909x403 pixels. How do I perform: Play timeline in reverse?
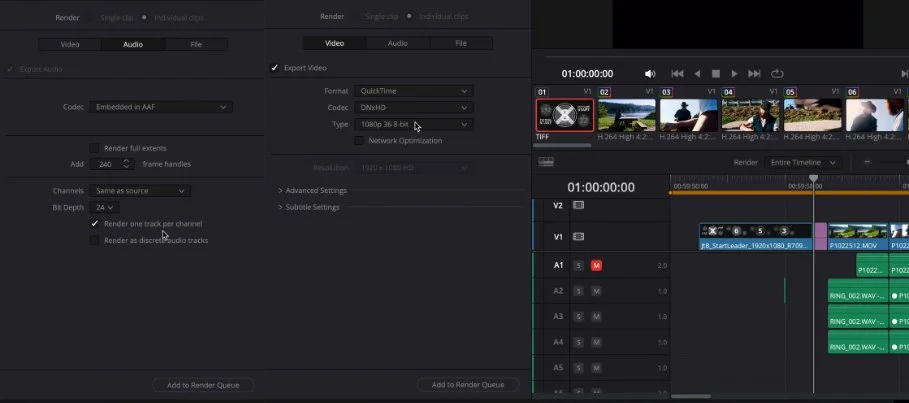(x=697, y=74)
